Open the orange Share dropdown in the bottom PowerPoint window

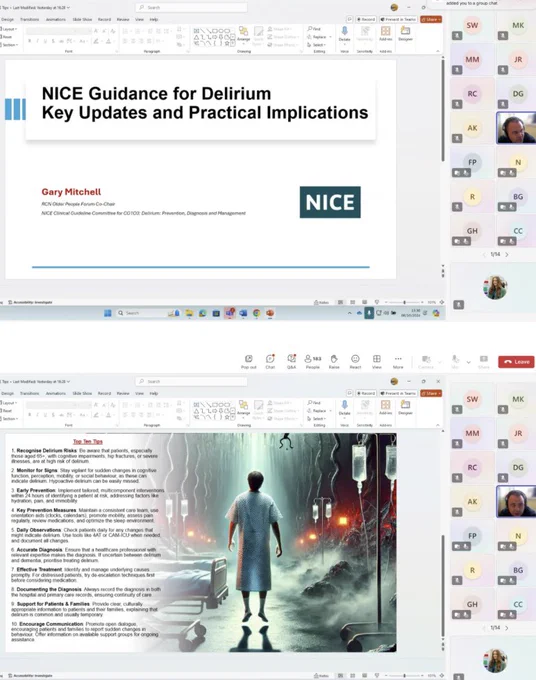coord(431,393)
